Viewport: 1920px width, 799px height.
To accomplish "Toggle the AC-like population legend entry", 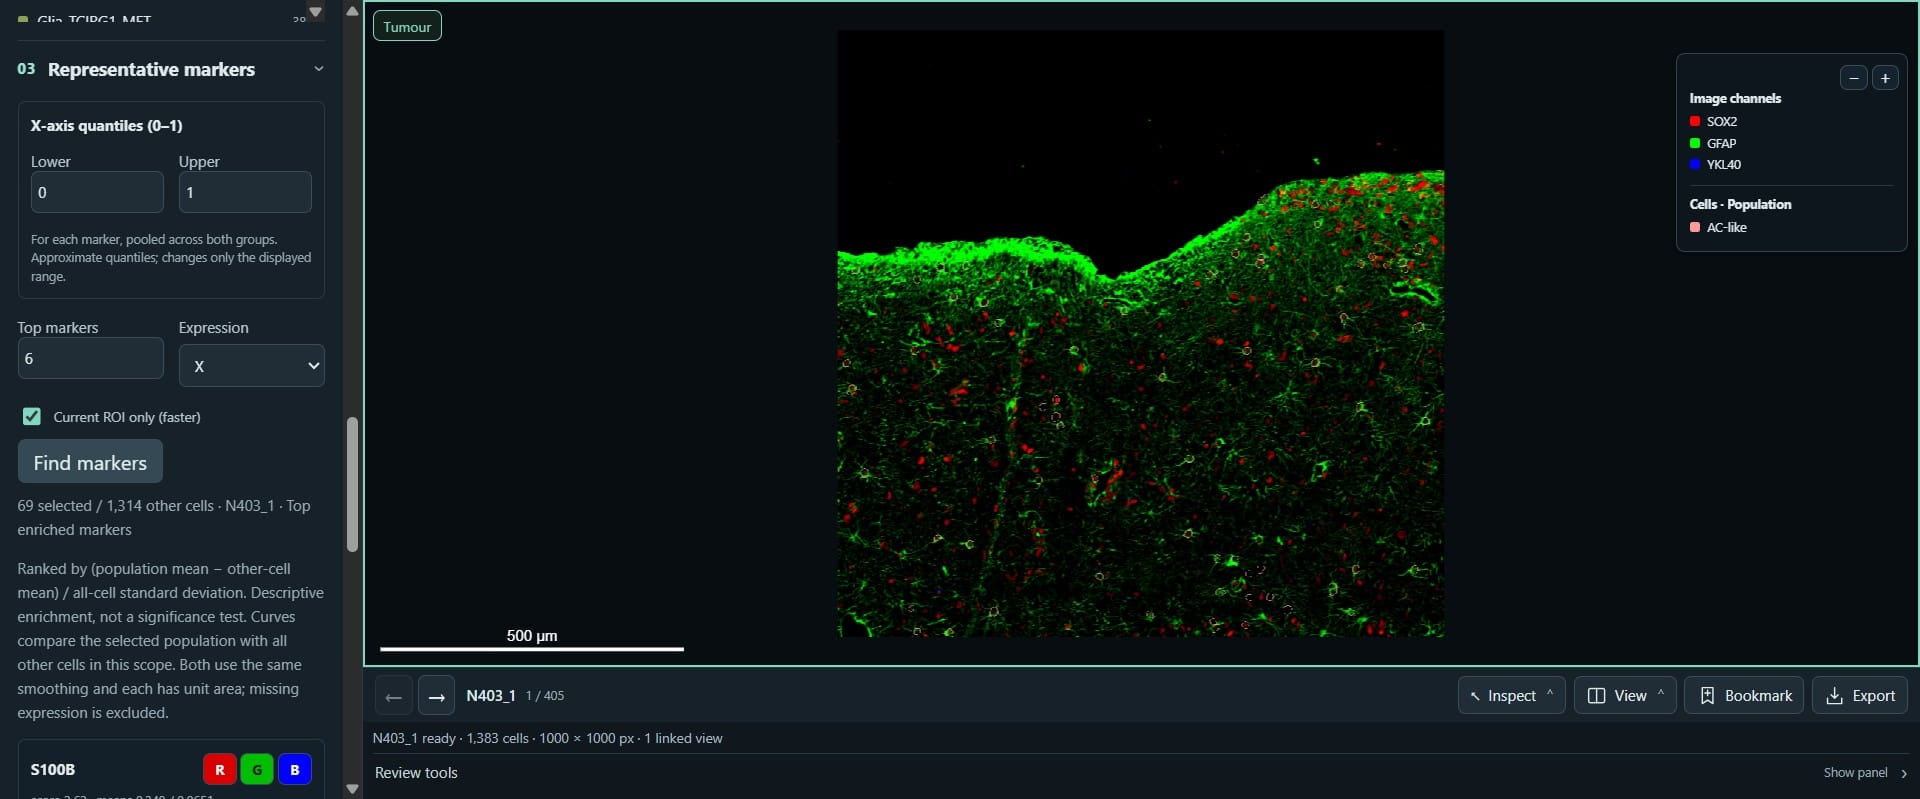I will click(1718, 227).
